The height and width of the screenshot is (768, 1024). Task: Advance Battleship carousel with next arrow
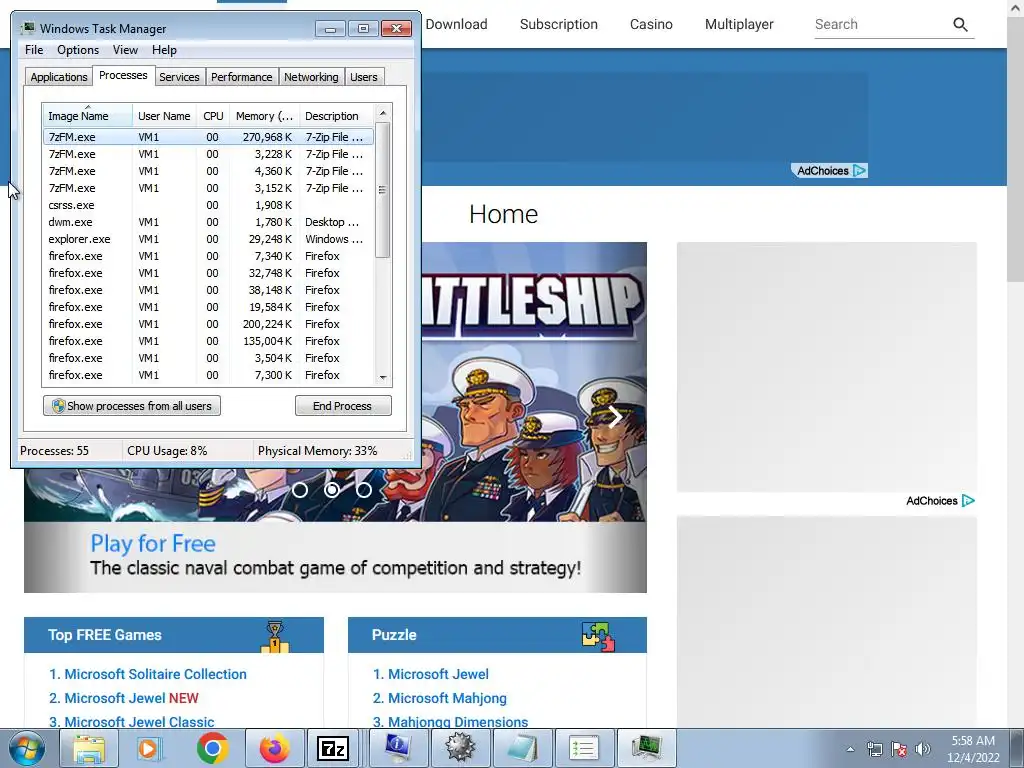[615, 417]
